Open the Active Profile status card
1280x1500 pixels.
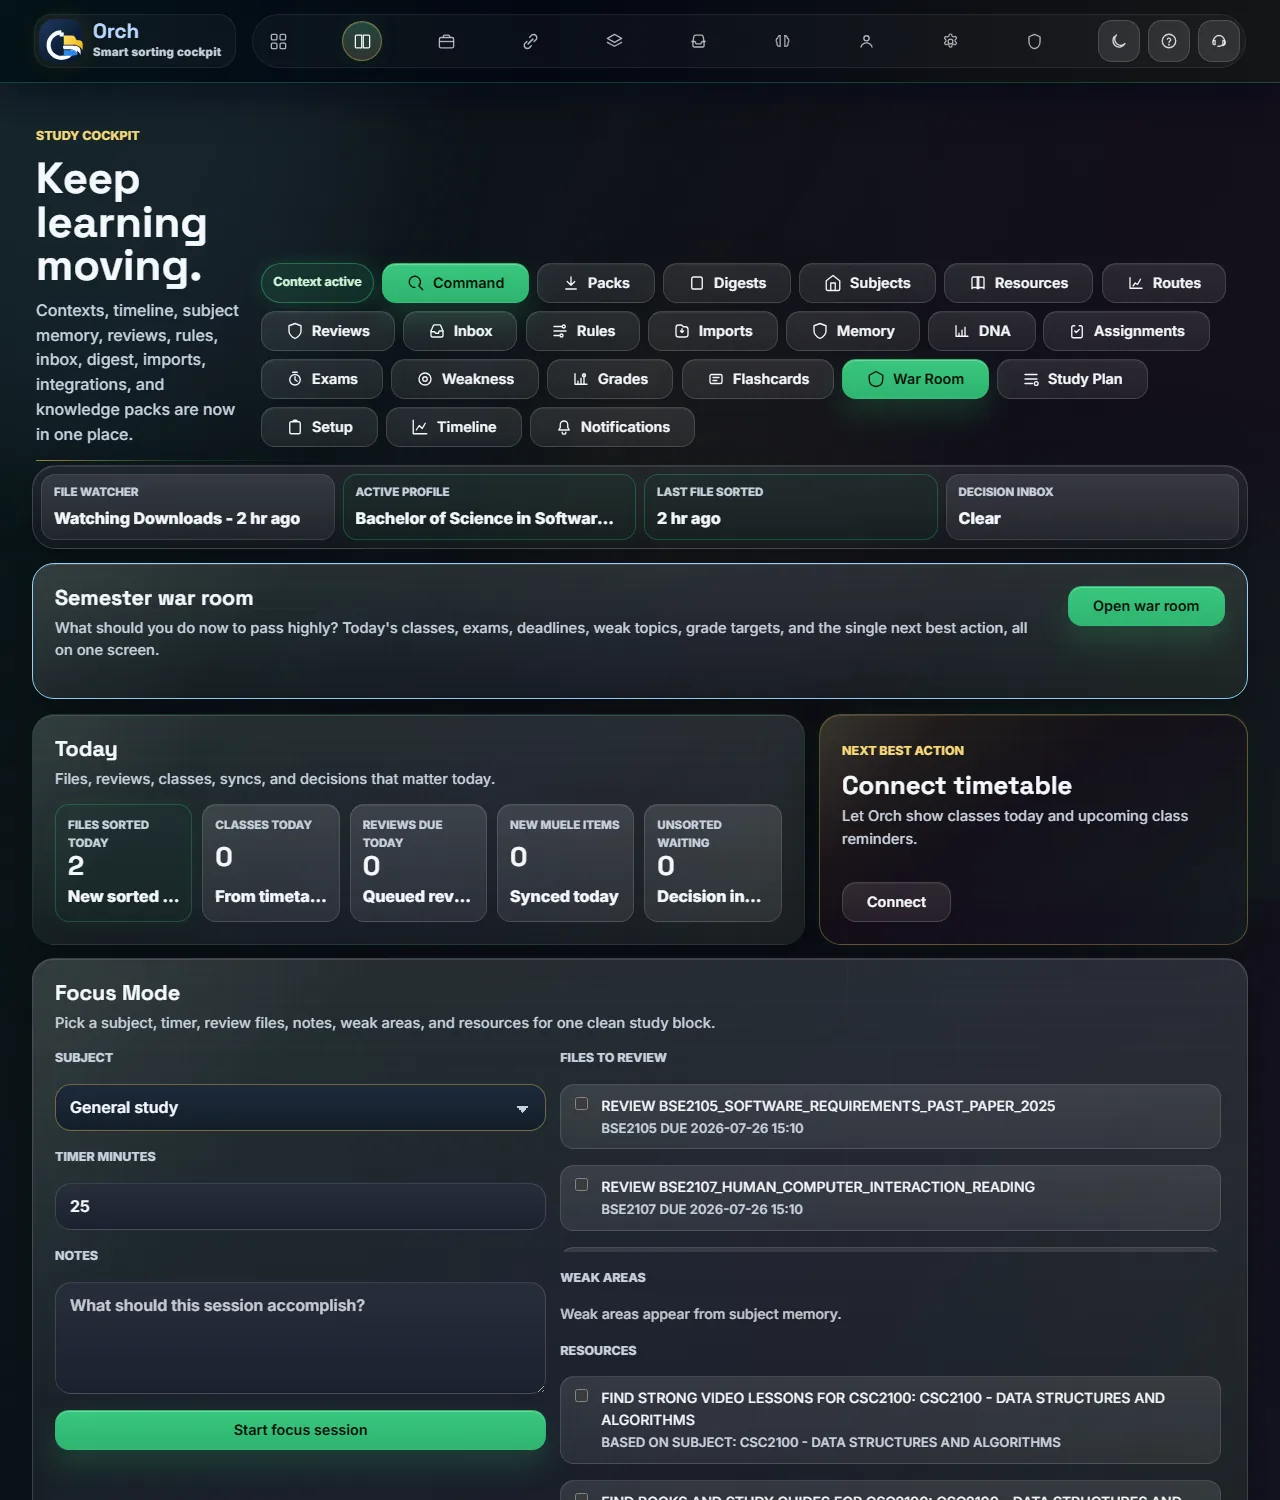pyautogui.click(x=489, y=507)
